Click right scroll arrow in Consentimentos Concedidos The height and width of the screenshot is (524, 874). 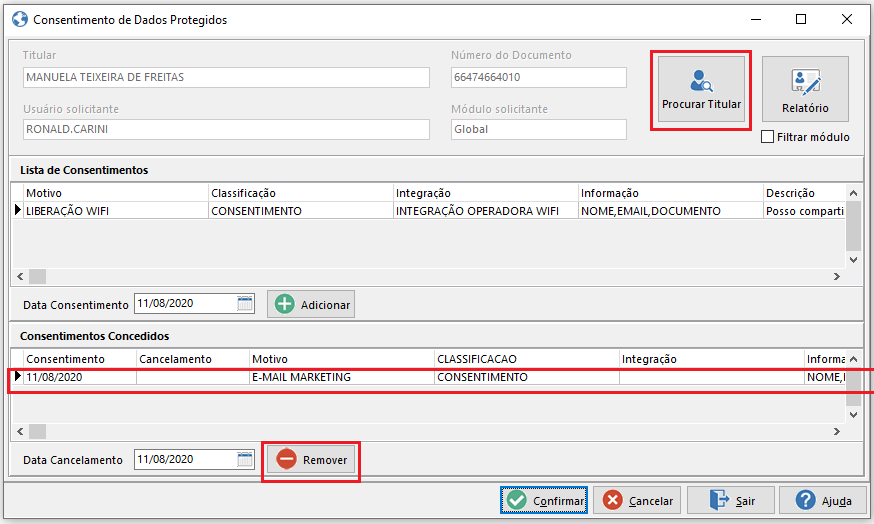[x=836, y=431]
